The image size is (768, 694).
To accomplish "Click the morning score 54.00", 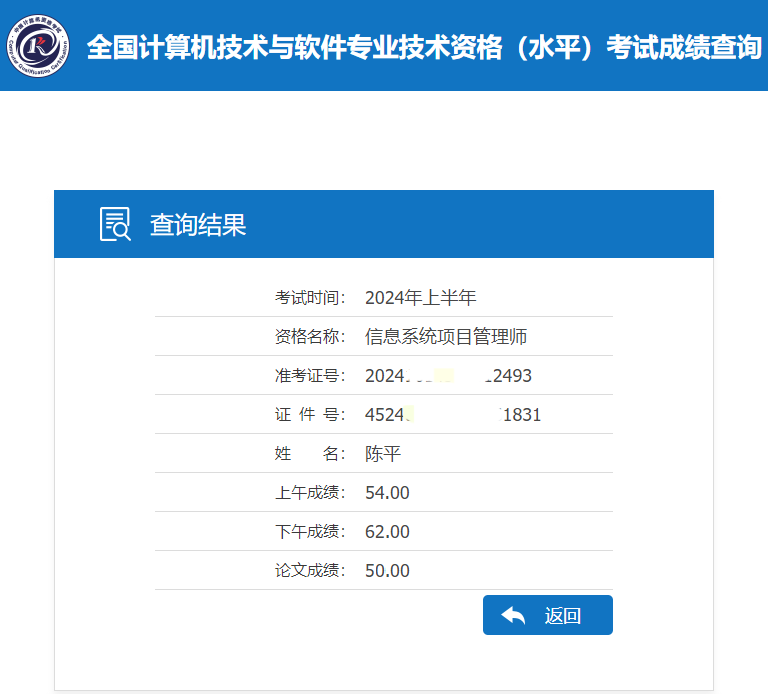I will click(x=388, y=493).
